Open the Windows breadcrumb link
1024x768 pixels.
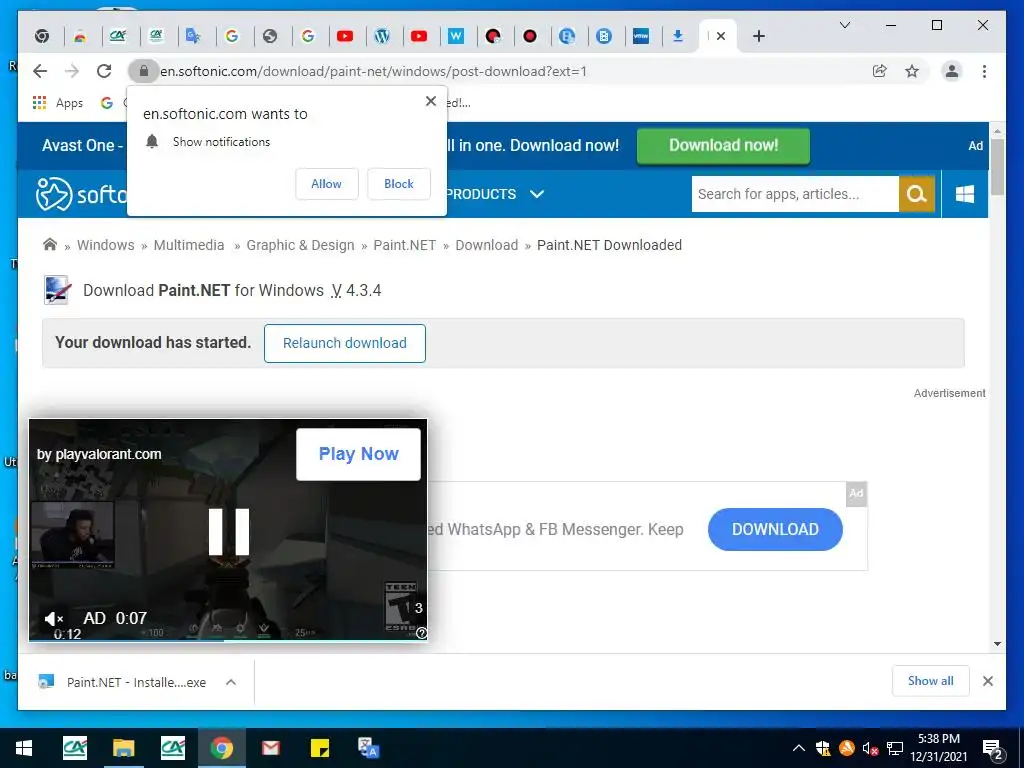pos(106,246)
